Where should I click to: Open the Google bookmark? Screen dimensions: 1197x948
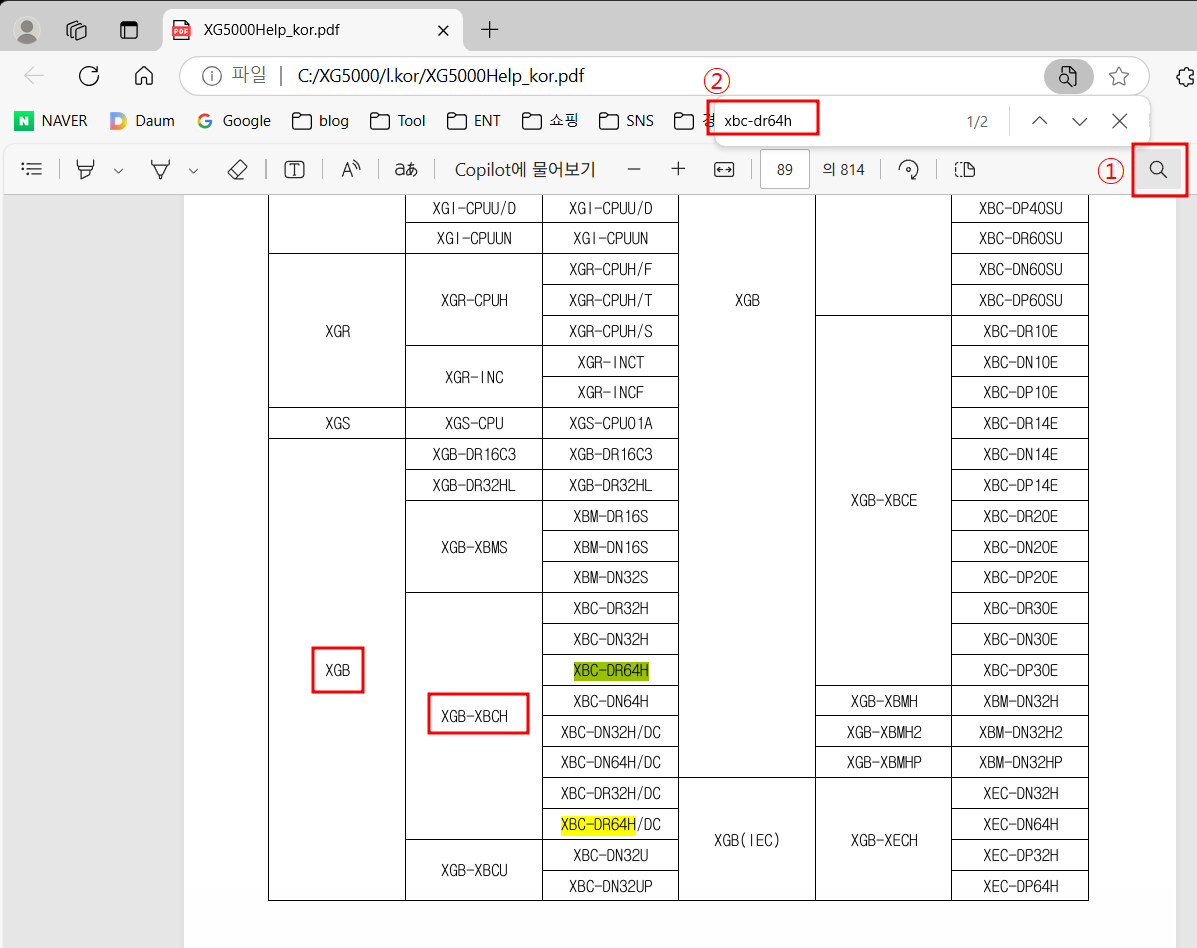click(x=234, y=121)
